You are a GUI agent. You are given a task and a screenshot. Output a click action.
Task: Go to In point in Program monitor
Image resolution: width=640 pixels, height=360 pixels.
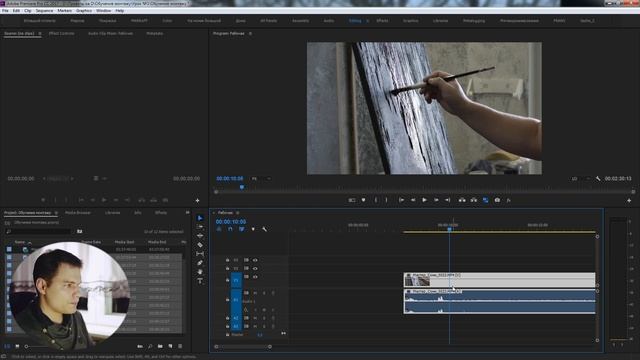402,200
